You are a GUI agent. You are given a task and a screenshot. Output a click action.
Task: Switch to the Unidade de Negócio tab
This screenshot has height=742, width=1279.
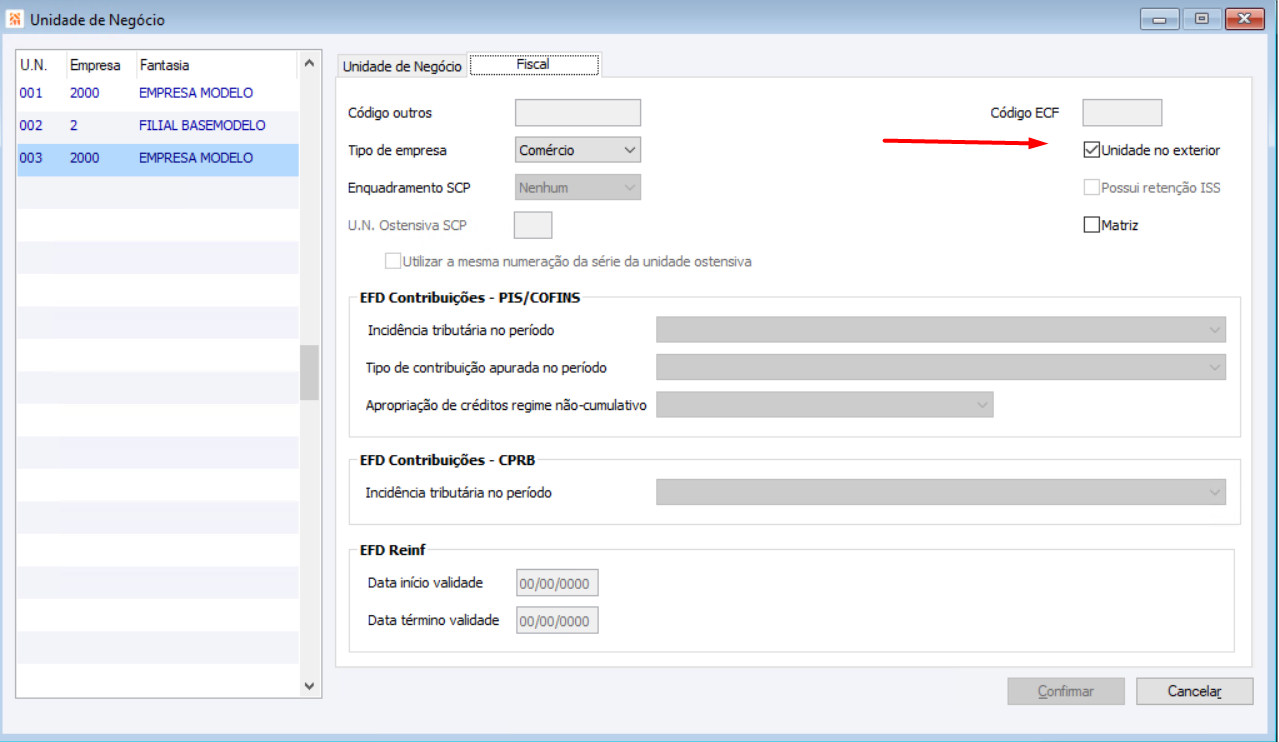tap(402, 66)
